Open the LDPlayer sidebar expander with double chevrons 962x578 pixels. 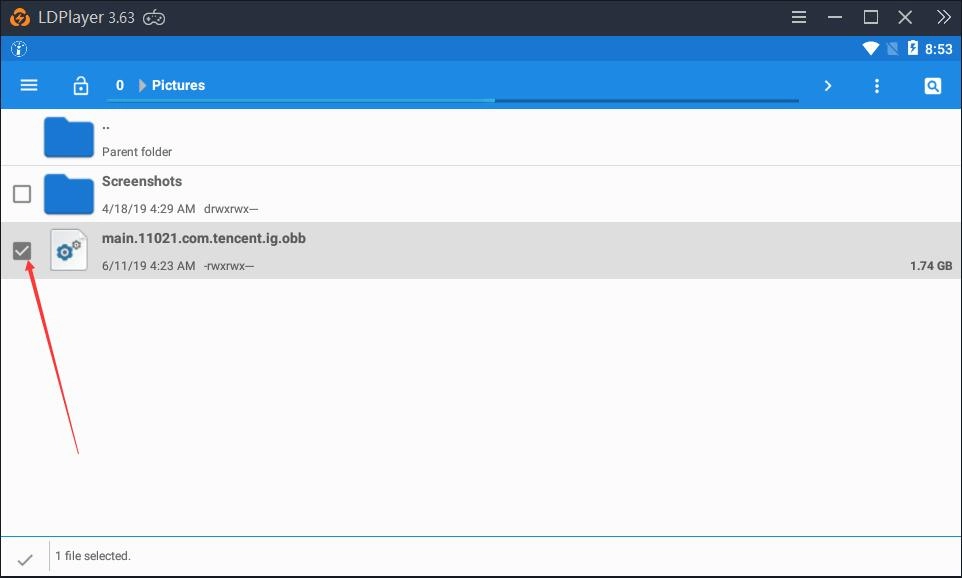click(943, 16)
